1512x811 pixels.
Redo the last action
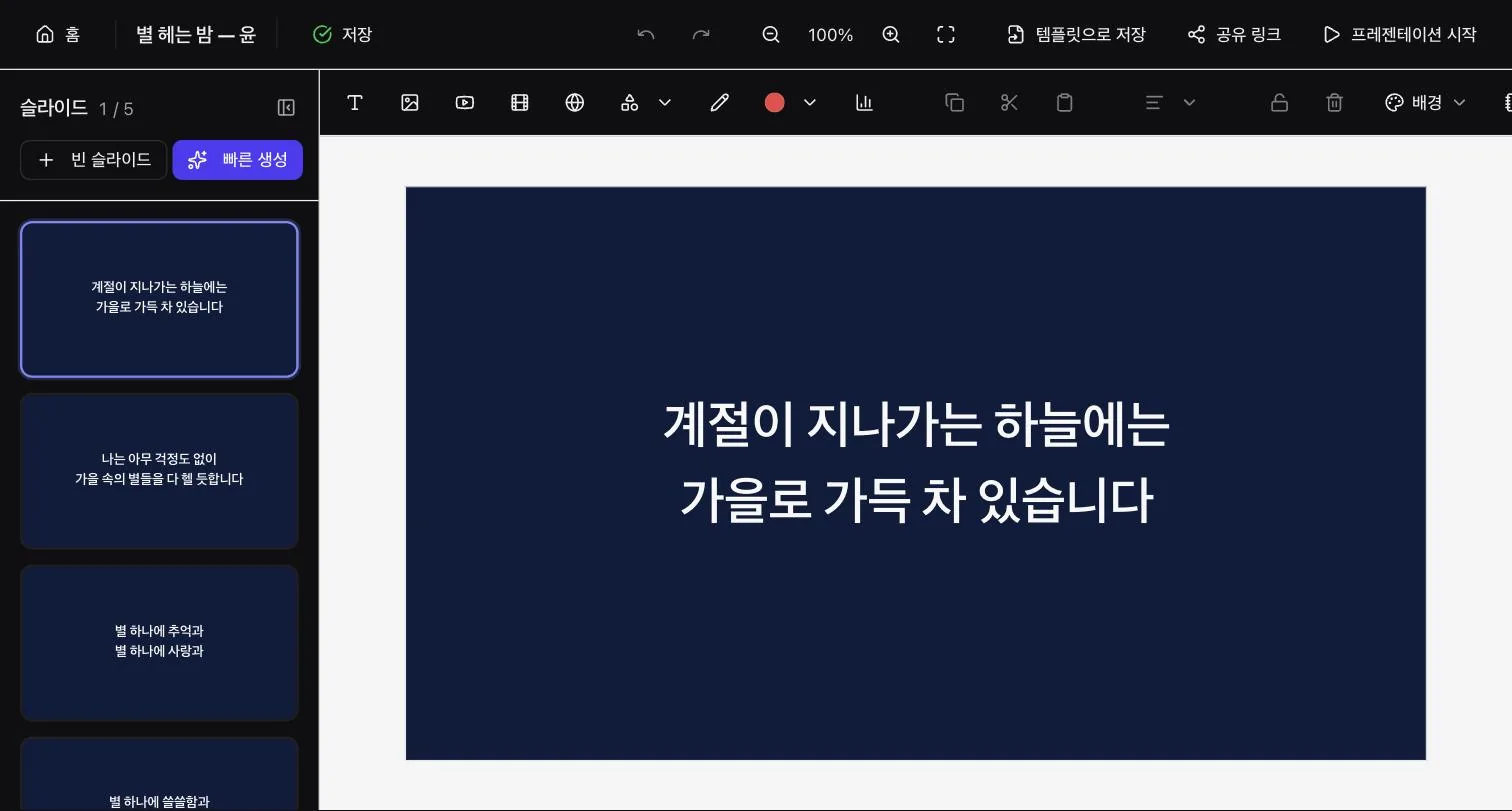tap(701, 35)
